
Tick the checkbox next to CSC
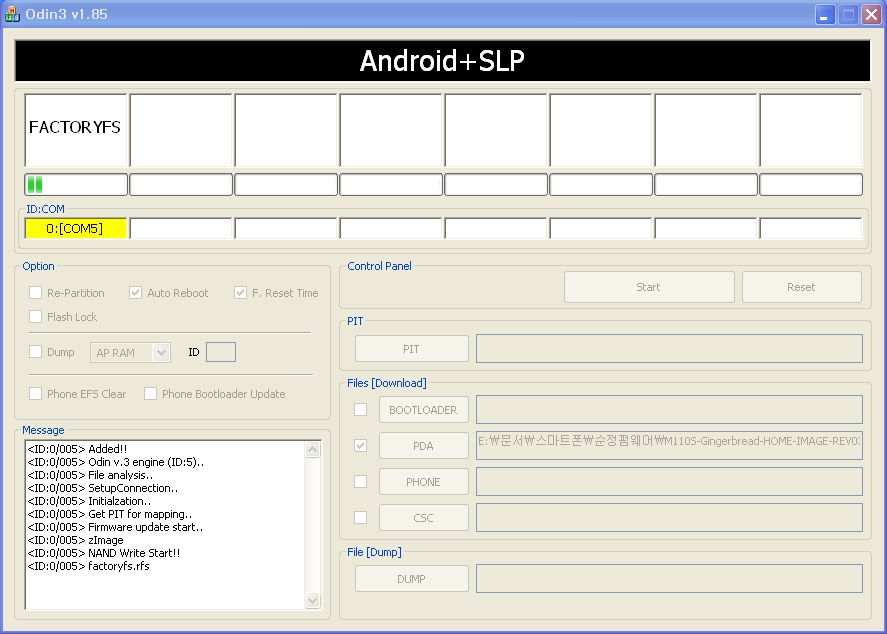click(x=360, y=518)
